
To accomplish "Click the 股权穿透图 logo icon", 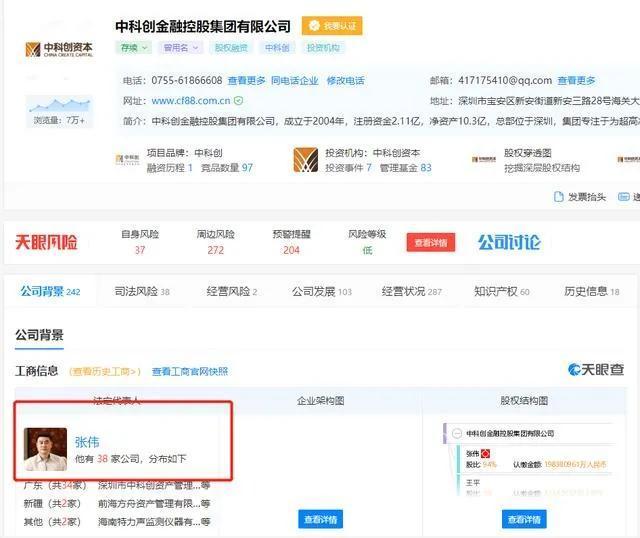I will point(484,159).
